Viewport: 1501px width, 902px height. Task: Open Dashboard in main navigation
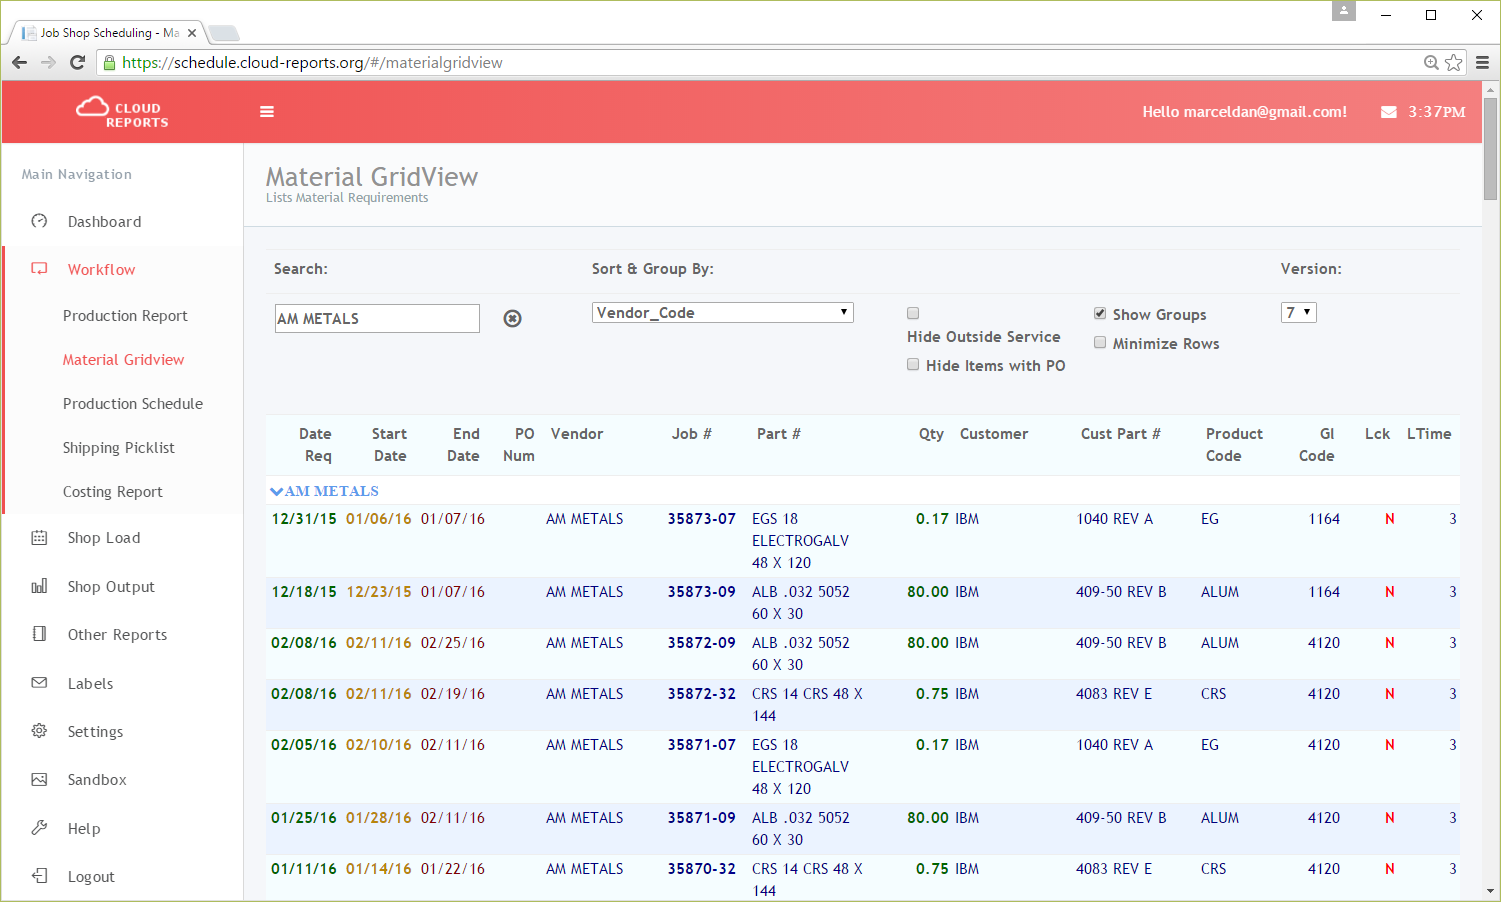point(104,222)
